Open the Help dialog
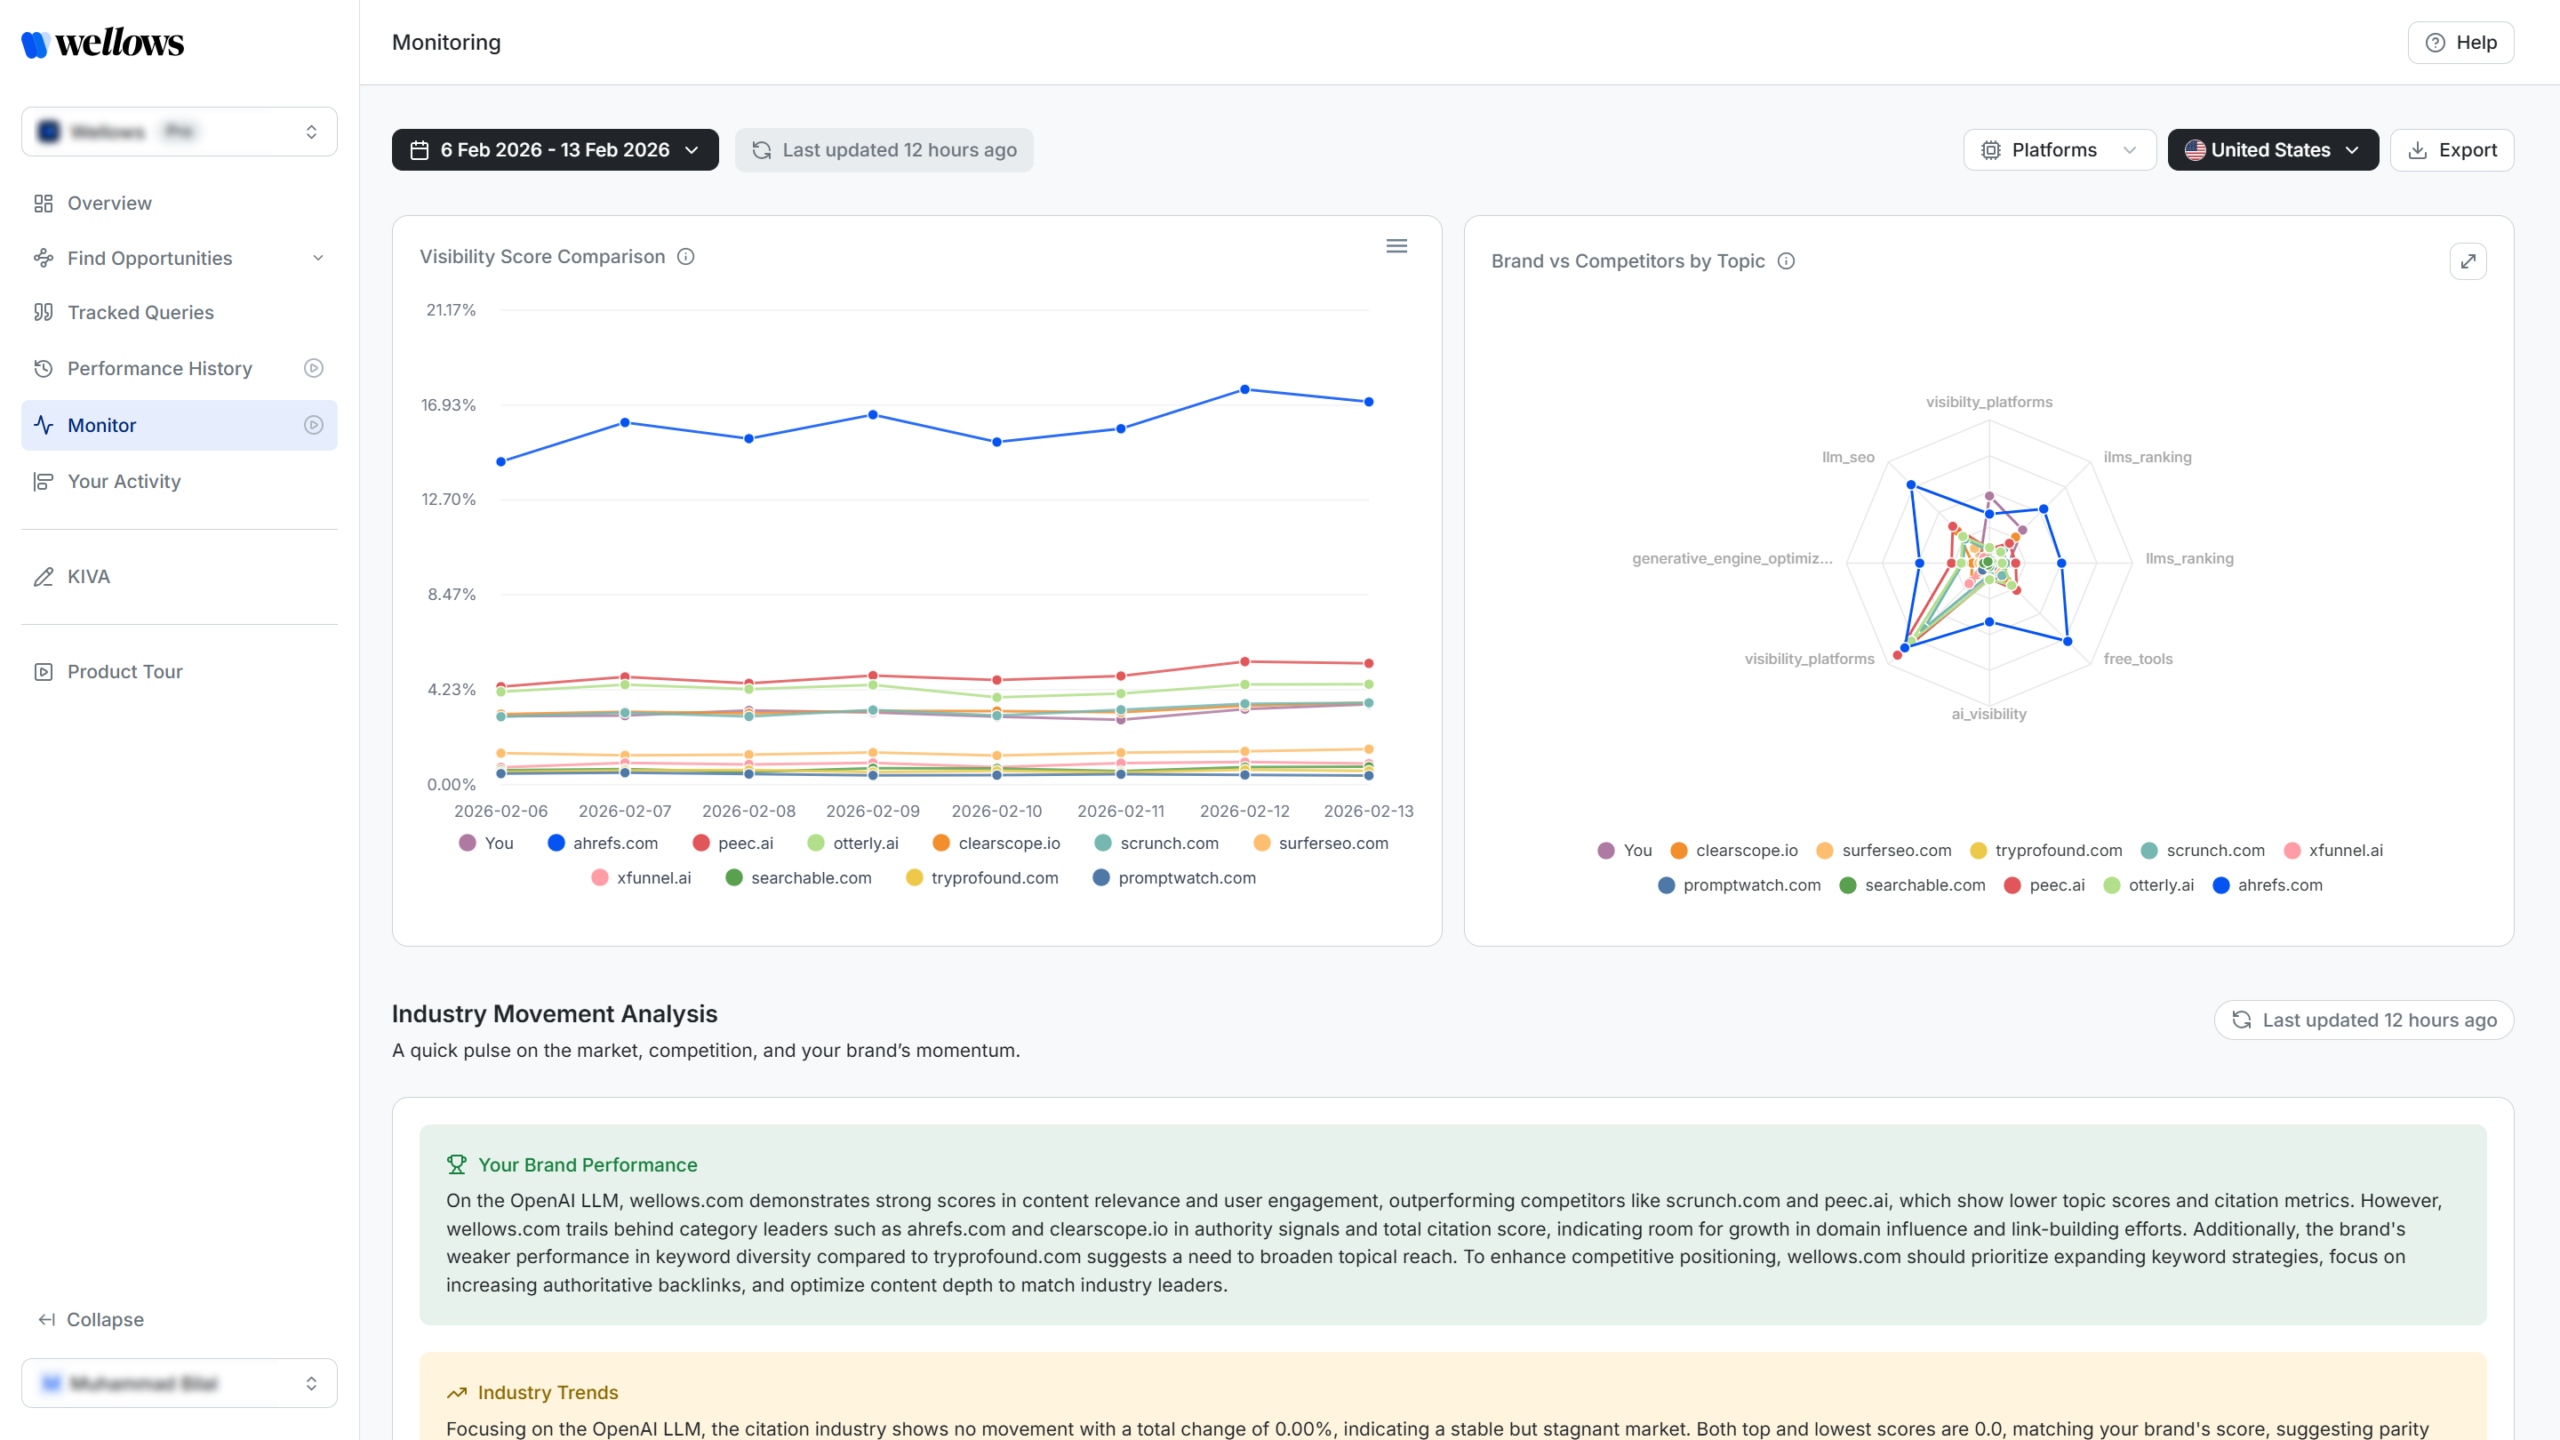The height and width of the screenshot is (1440, 2560). point(2461,42)
